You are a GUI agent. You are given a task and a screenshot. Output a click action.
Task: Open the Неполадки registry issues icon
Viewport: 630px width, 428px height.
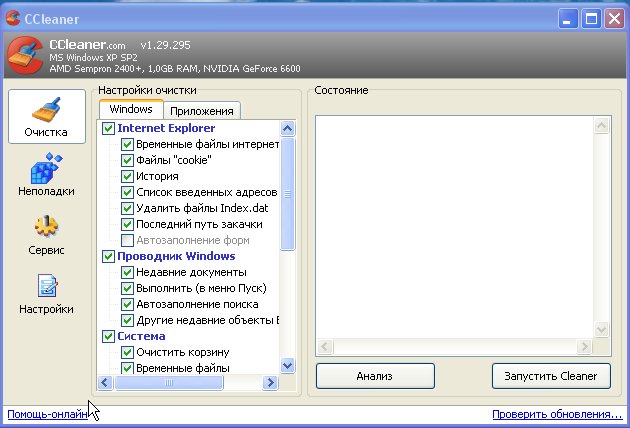point(47,174)
